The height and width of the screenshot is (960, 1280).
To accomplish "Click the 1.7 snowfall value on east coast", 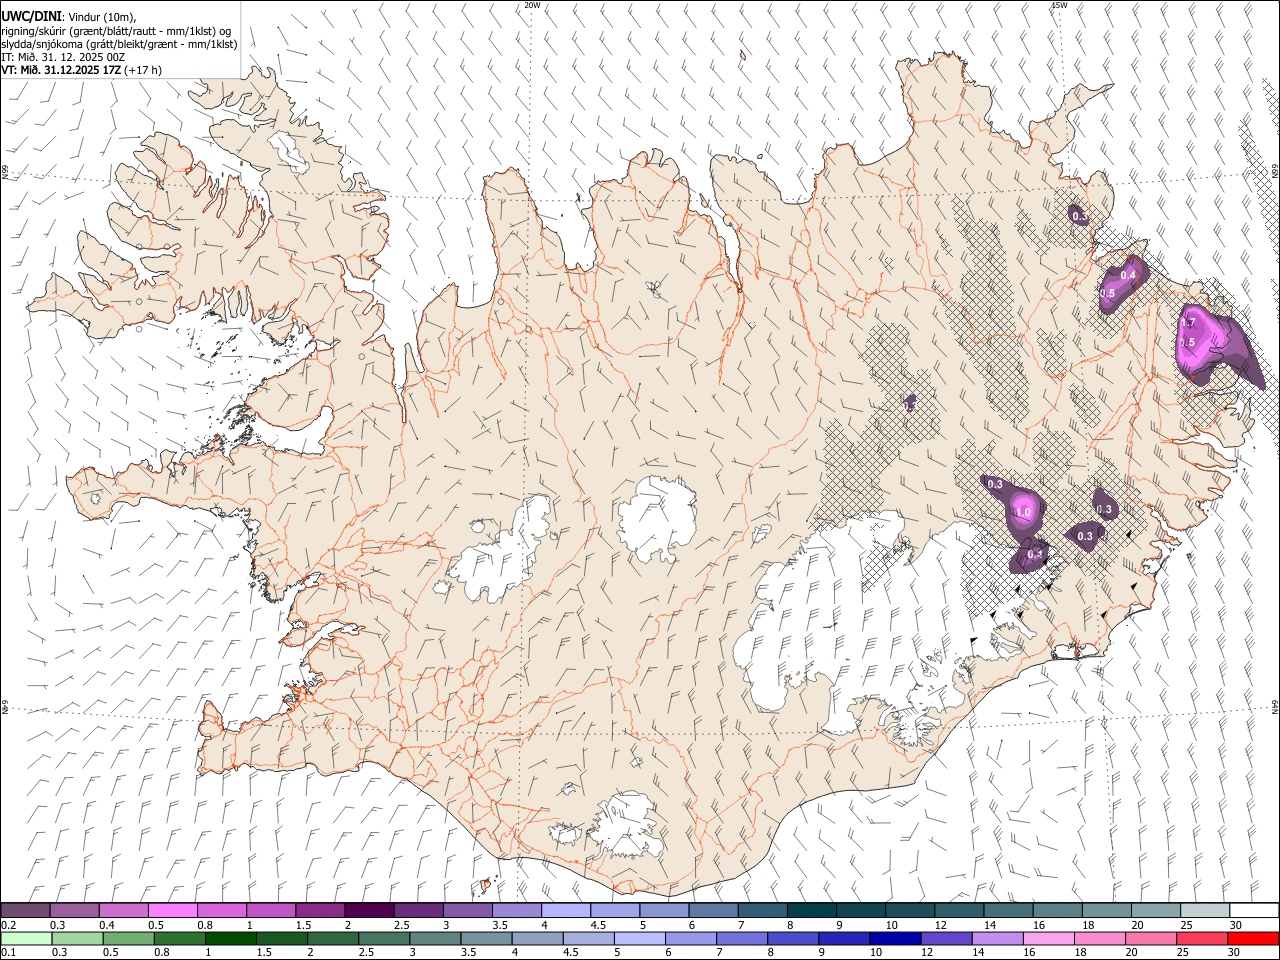I will pos(1188,323).
